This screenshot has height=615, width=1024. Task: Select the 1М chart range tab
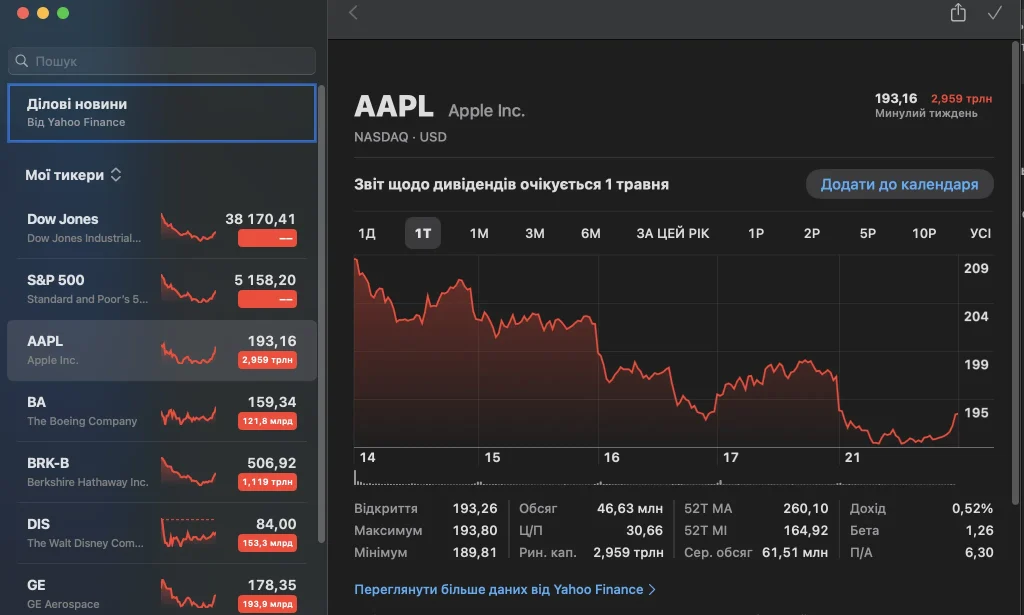coord(479,233)
